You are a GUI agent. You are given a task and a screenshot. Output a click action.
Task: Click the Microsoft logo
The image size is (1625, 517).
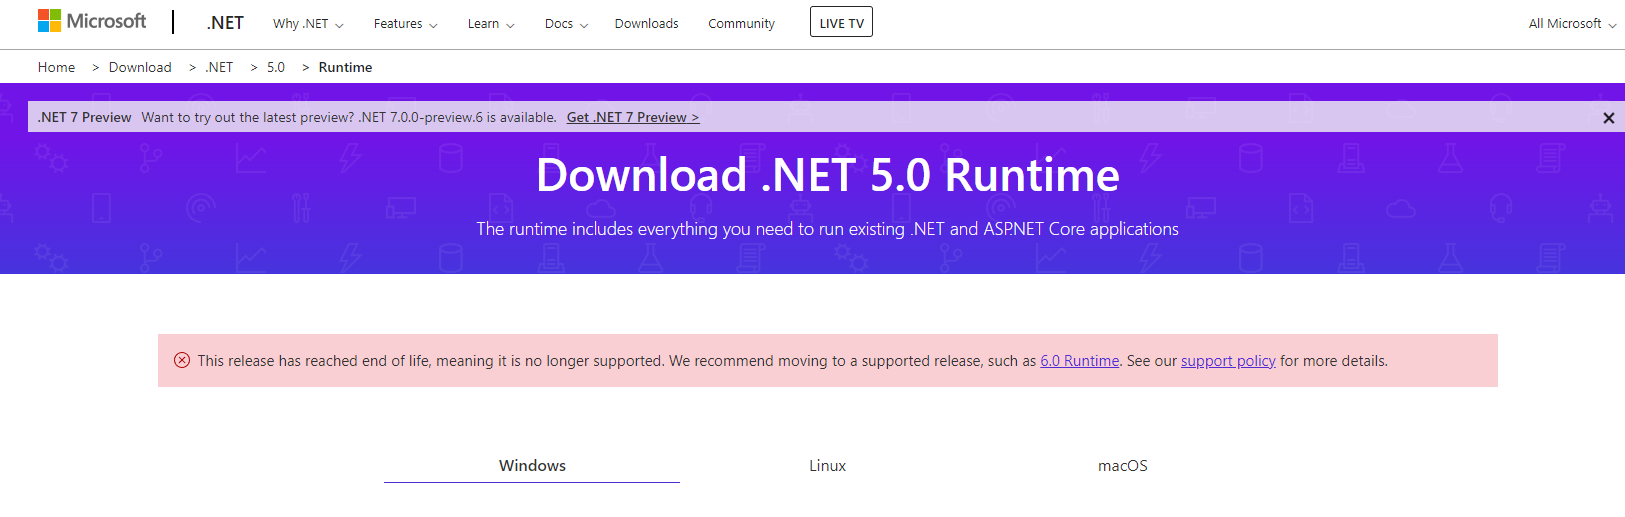tap(92, 21)
